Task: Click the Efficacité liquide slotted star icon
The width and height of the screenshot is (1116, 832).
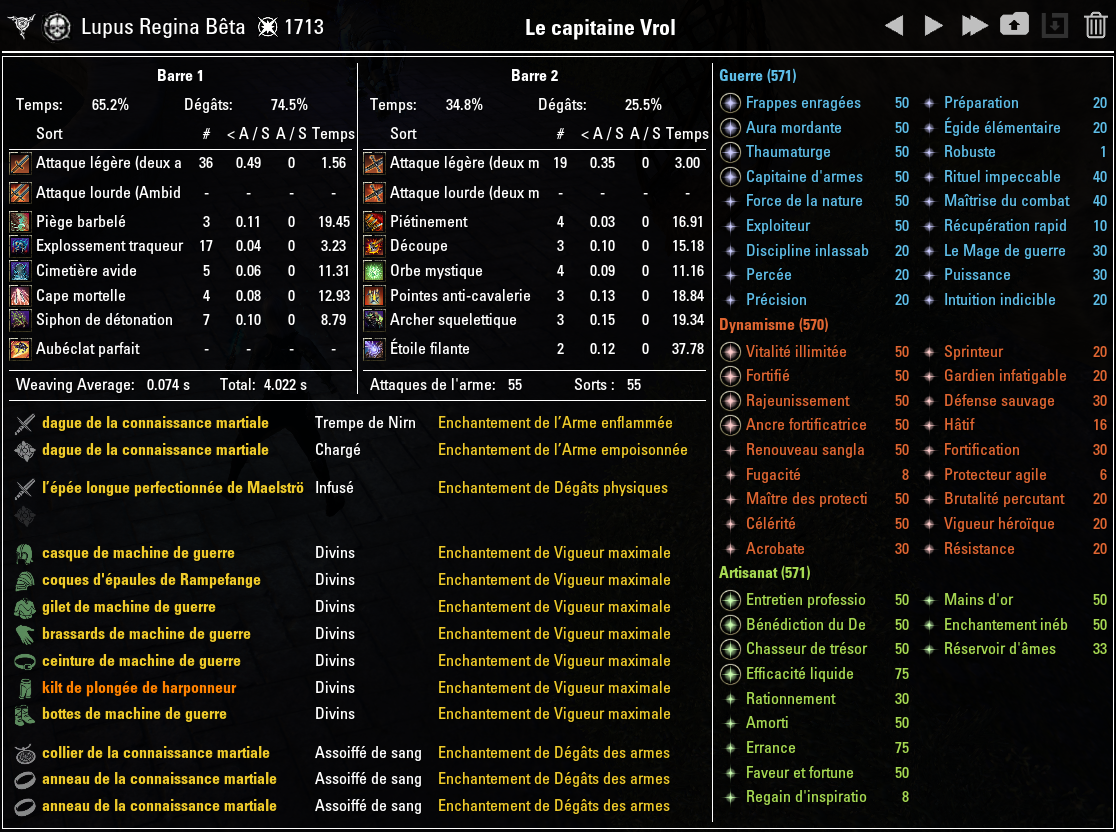Action: (730, 674)
